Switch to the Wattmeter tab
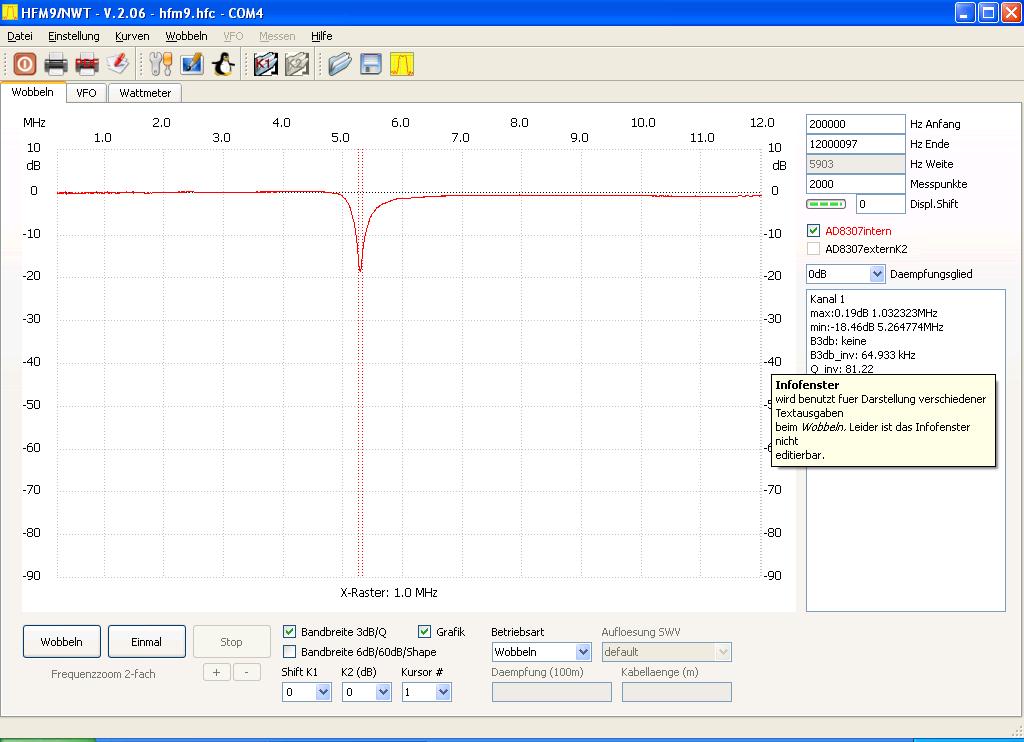The image size is (1024, 742). click(x=145, y=93)
